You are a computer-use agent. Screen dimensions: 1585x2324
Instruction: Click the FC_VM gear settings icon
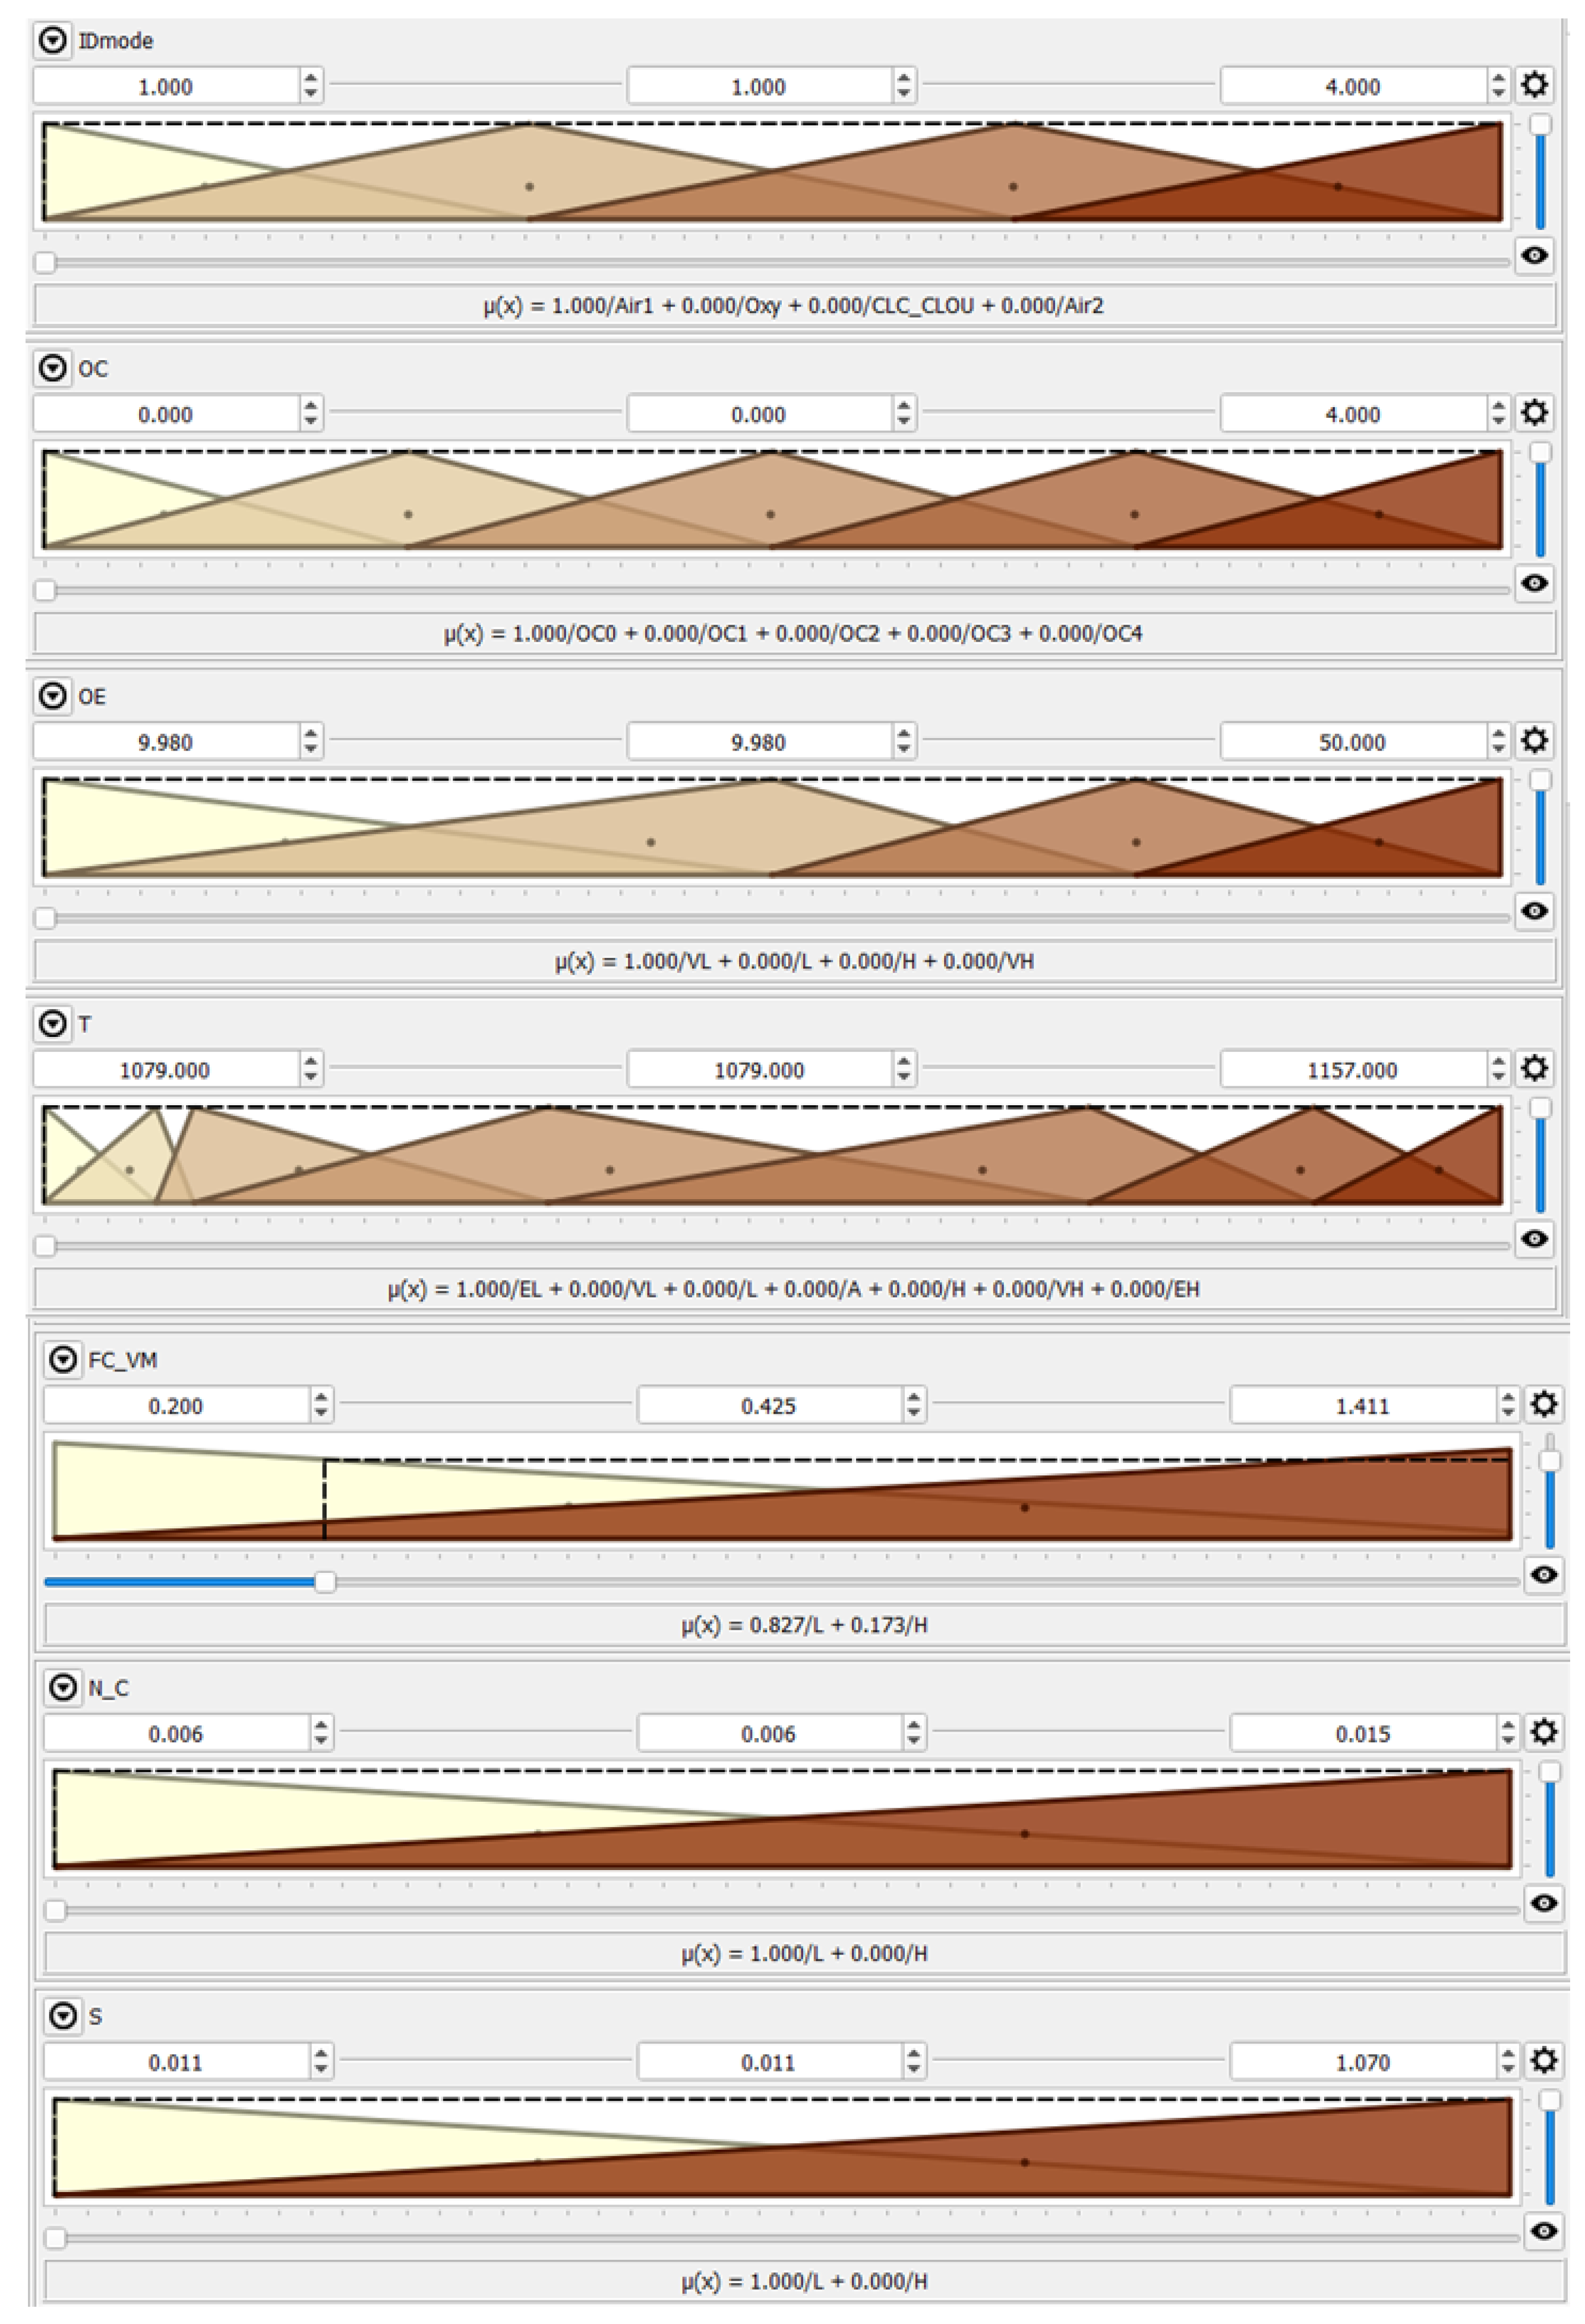[x=1543, y=1404]
